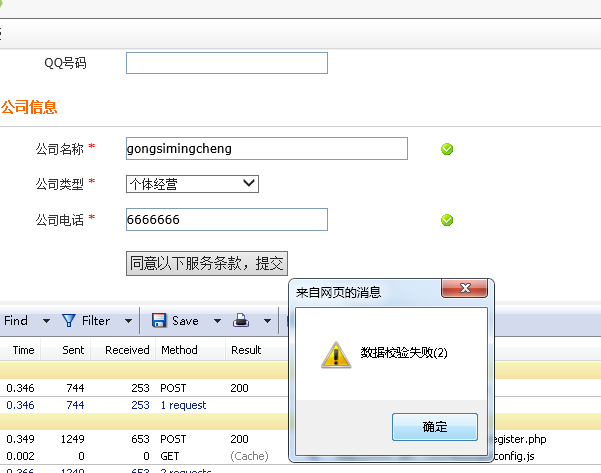Image resolution: width=601 pixels, height=473 pixels.
Task: Select the '1 request' summary row
Action: click(144, 405)
